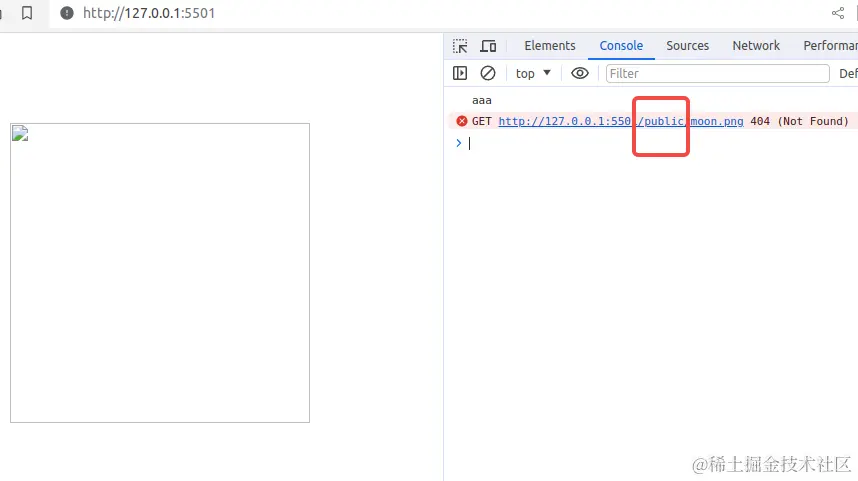858x481 pixels.
Task: Show the console sidebar icon
Action: coord(460,73)
